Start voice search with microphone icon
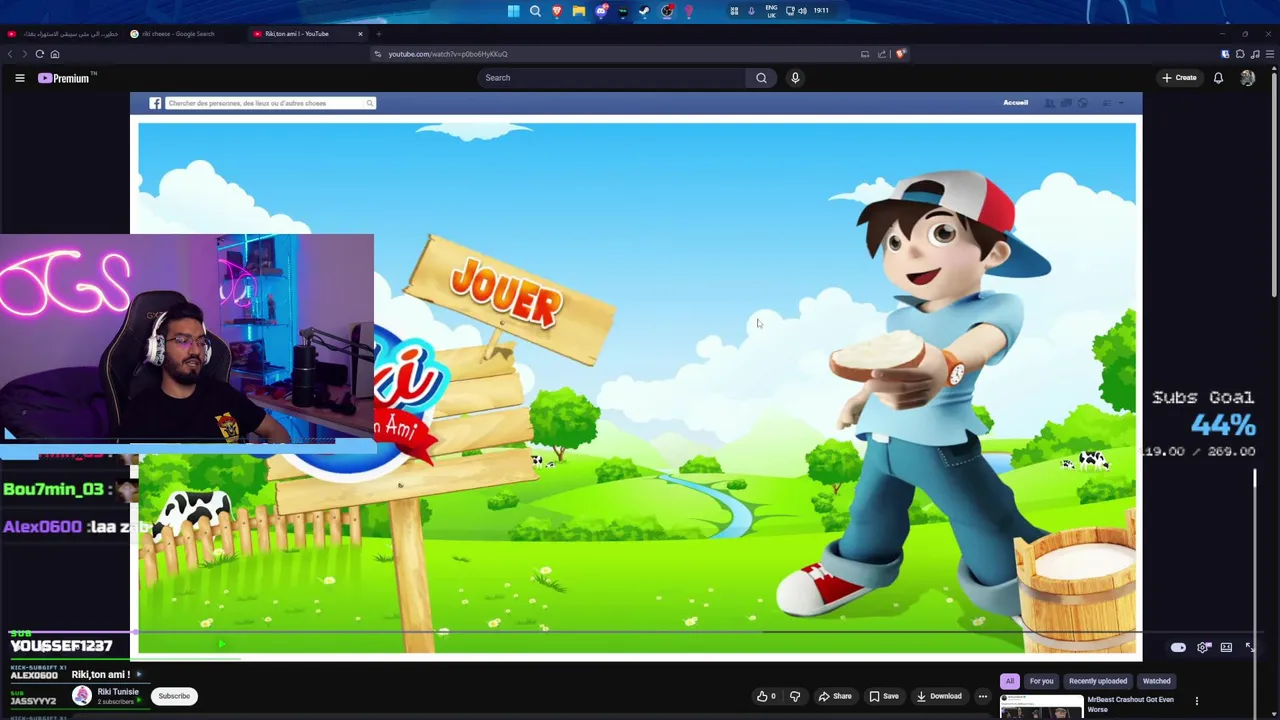 795,78
